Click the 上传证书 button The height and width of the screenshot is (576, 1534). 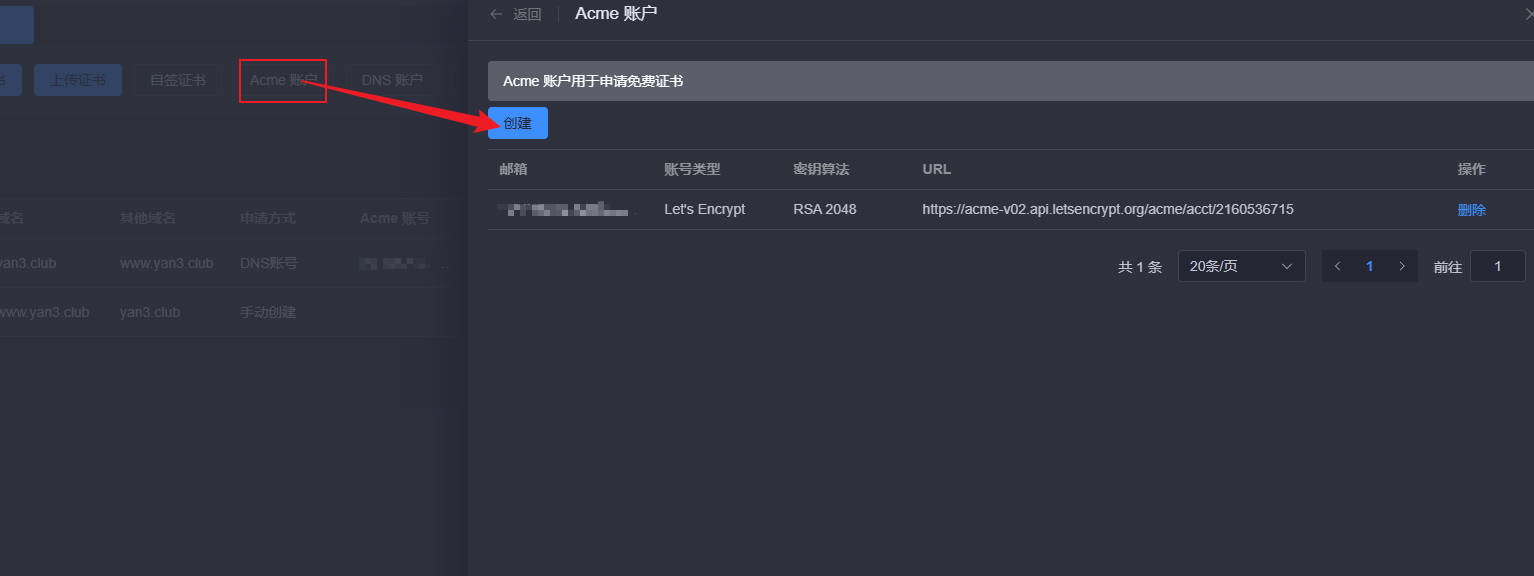[x=78, y=80]
